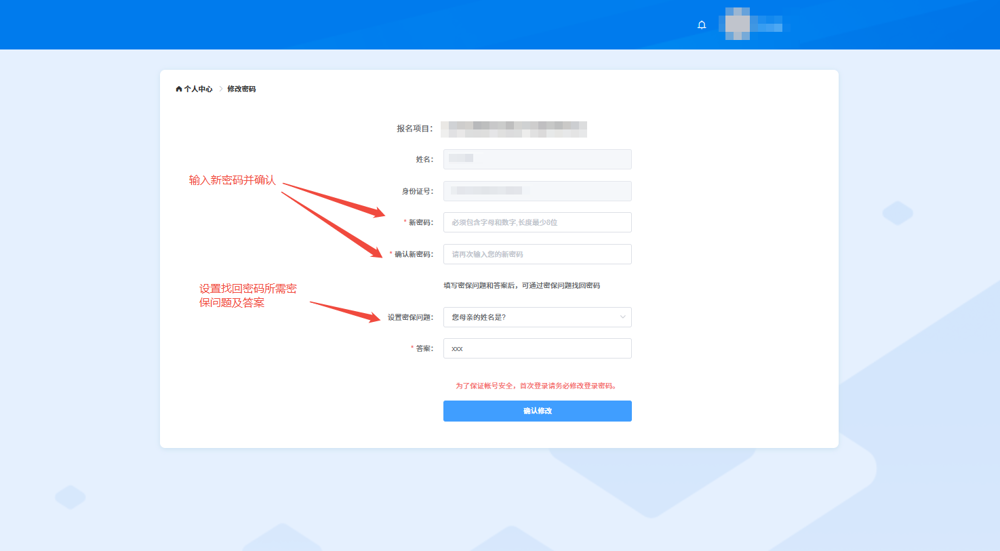The image size is (1000, 551).
Task: Click the disabled 姓名 field
Action: (537, 159)
